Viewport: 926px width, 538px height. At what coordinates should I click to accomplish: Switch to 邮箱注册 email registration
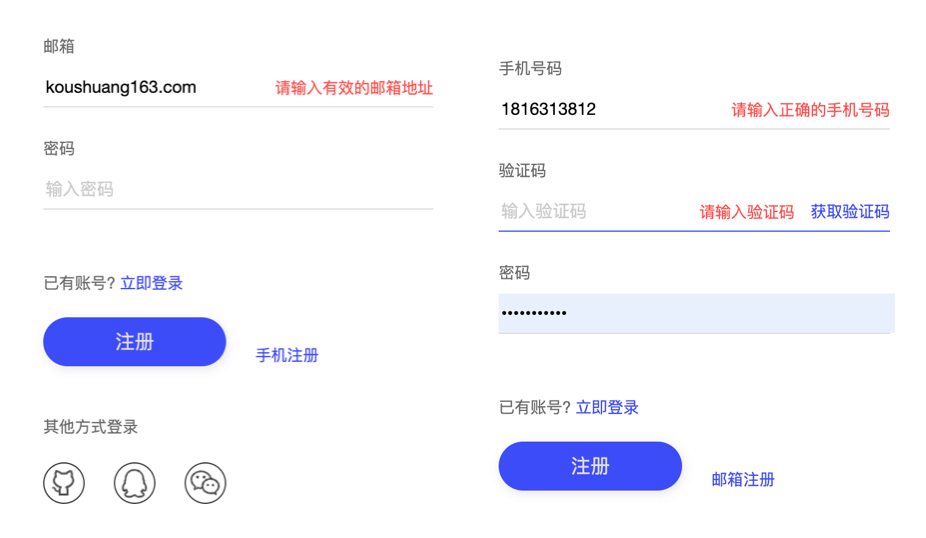coord(743,479)
